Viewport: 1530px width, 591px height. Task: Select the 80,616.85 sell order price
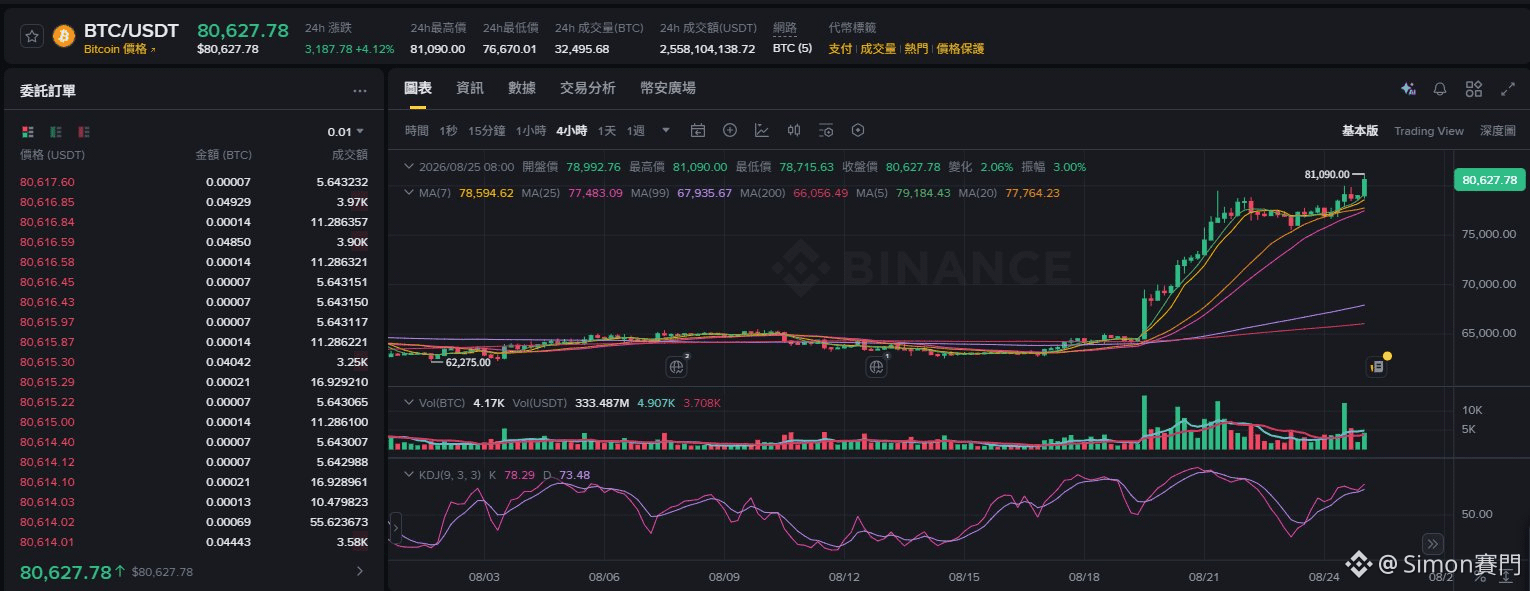coord(47,202)
